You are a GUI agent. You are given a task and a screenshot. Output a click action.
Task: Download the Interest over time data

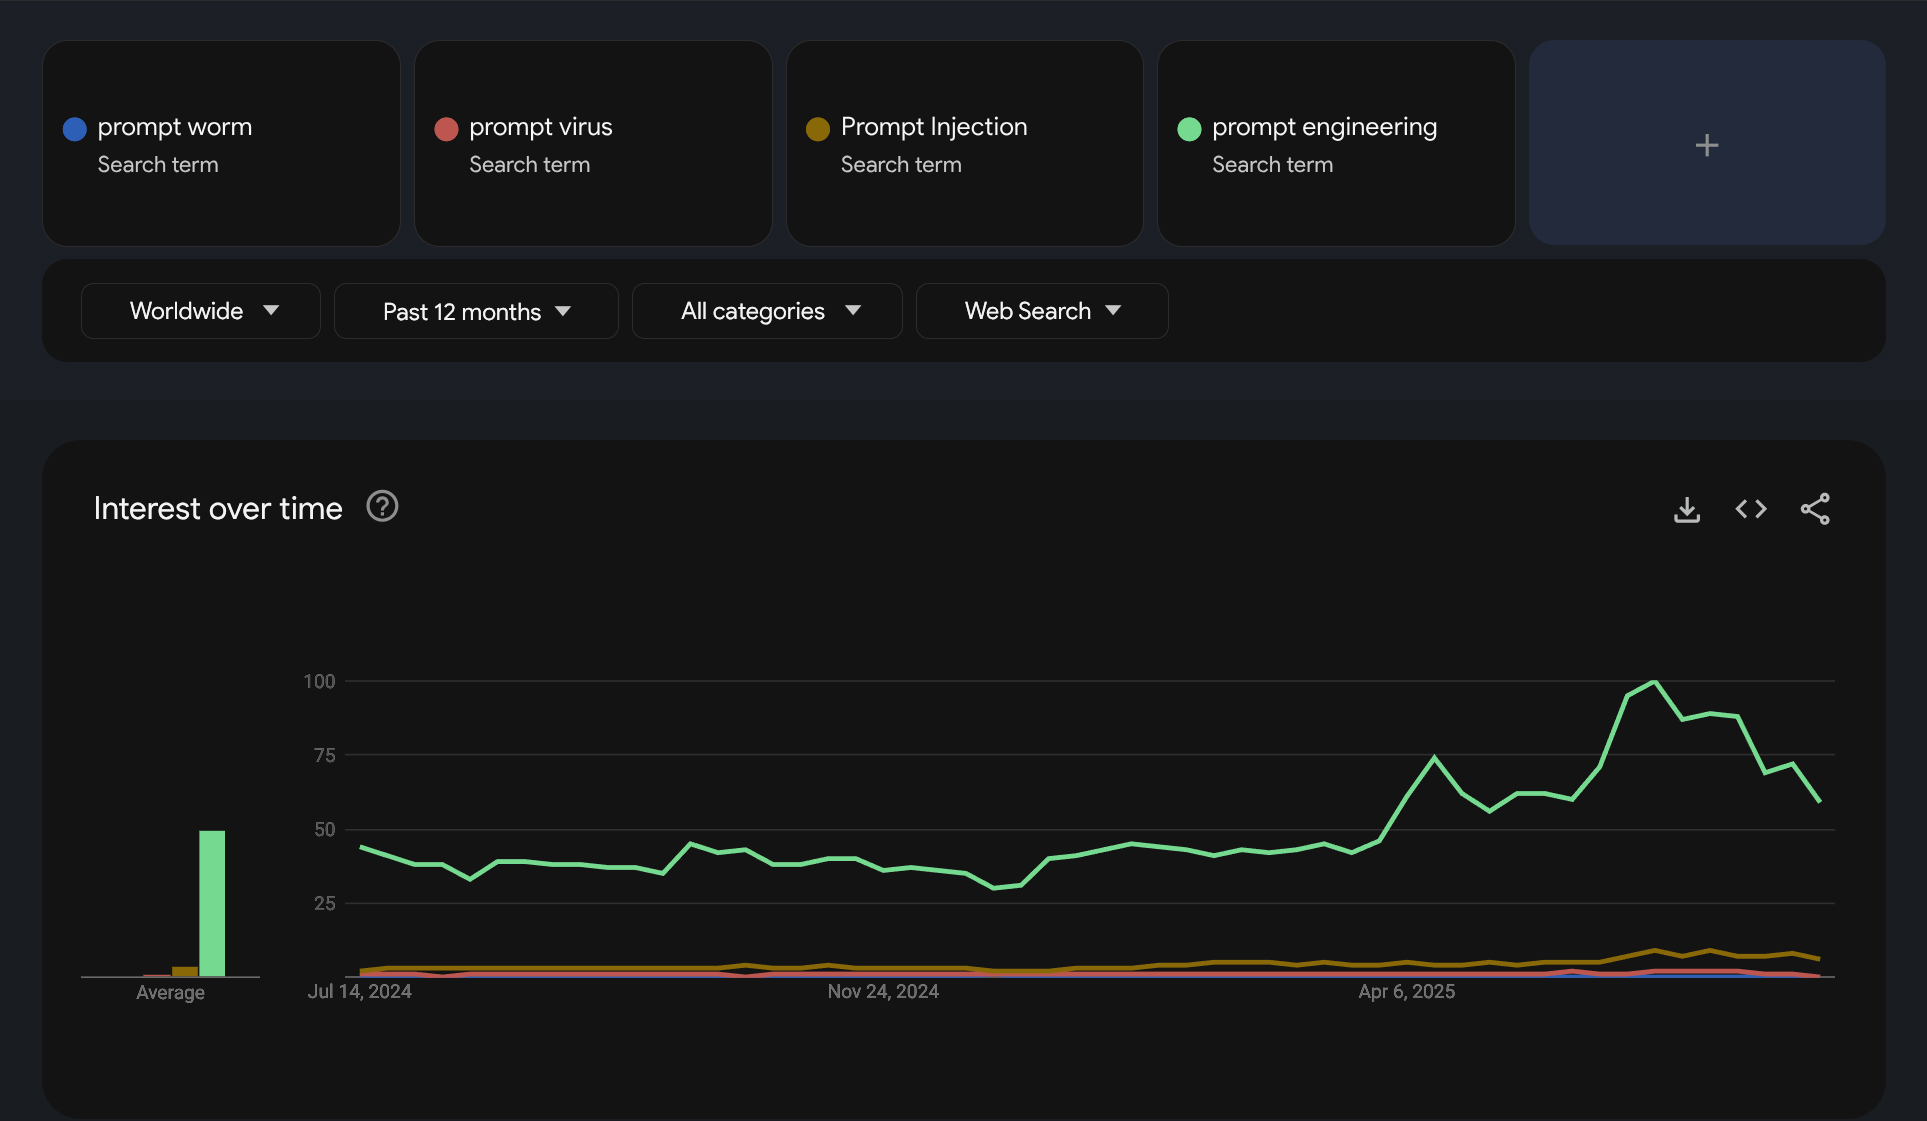[1687, 509]
